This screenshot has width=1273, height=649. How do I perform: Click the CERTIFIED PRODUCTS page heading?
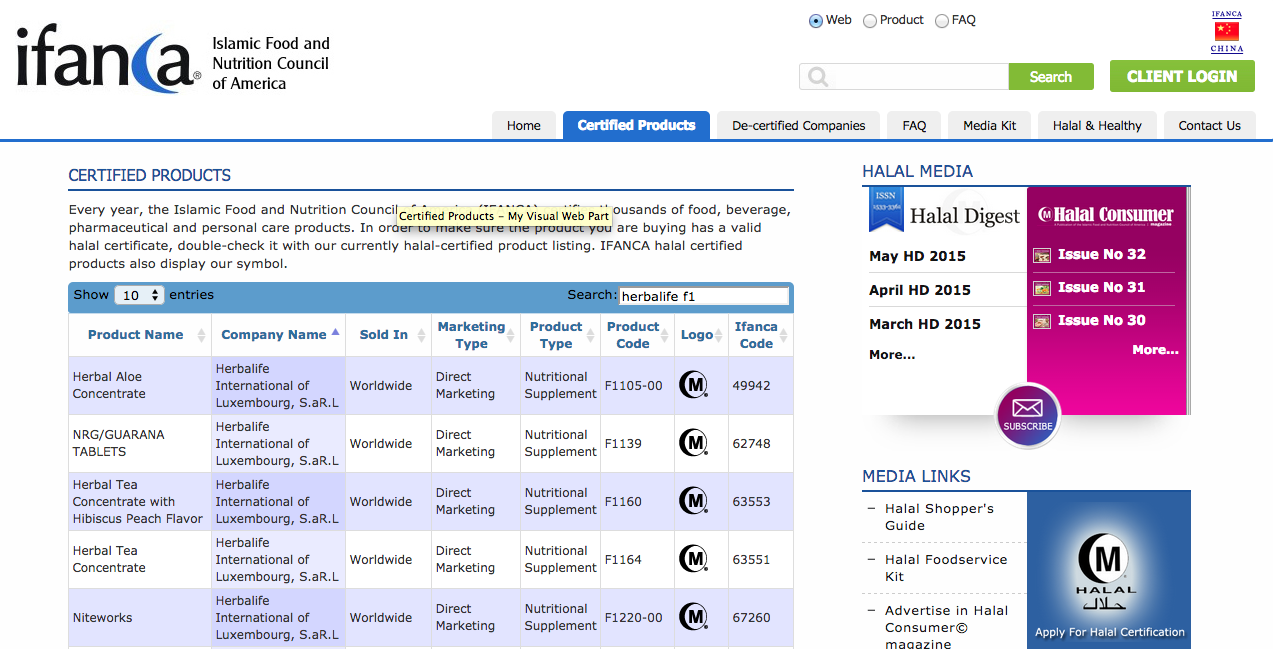click(x=150, y=175)
